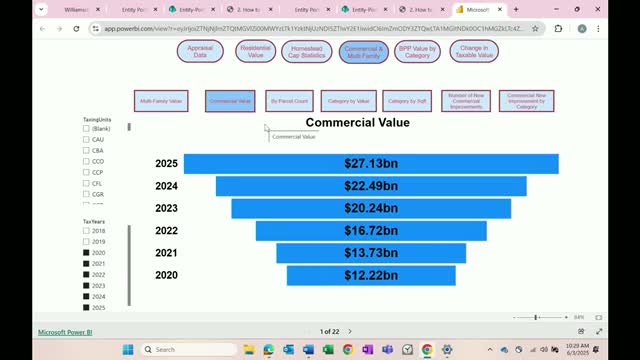640x360 pixels.
Task: Click inside the taskbar Search box
Action: (x=189, y=349)
